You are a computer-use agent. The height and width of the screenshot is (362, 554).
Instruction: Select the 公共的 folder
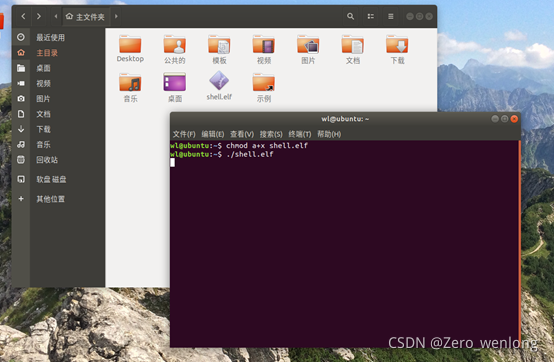(x=175, y=49)
